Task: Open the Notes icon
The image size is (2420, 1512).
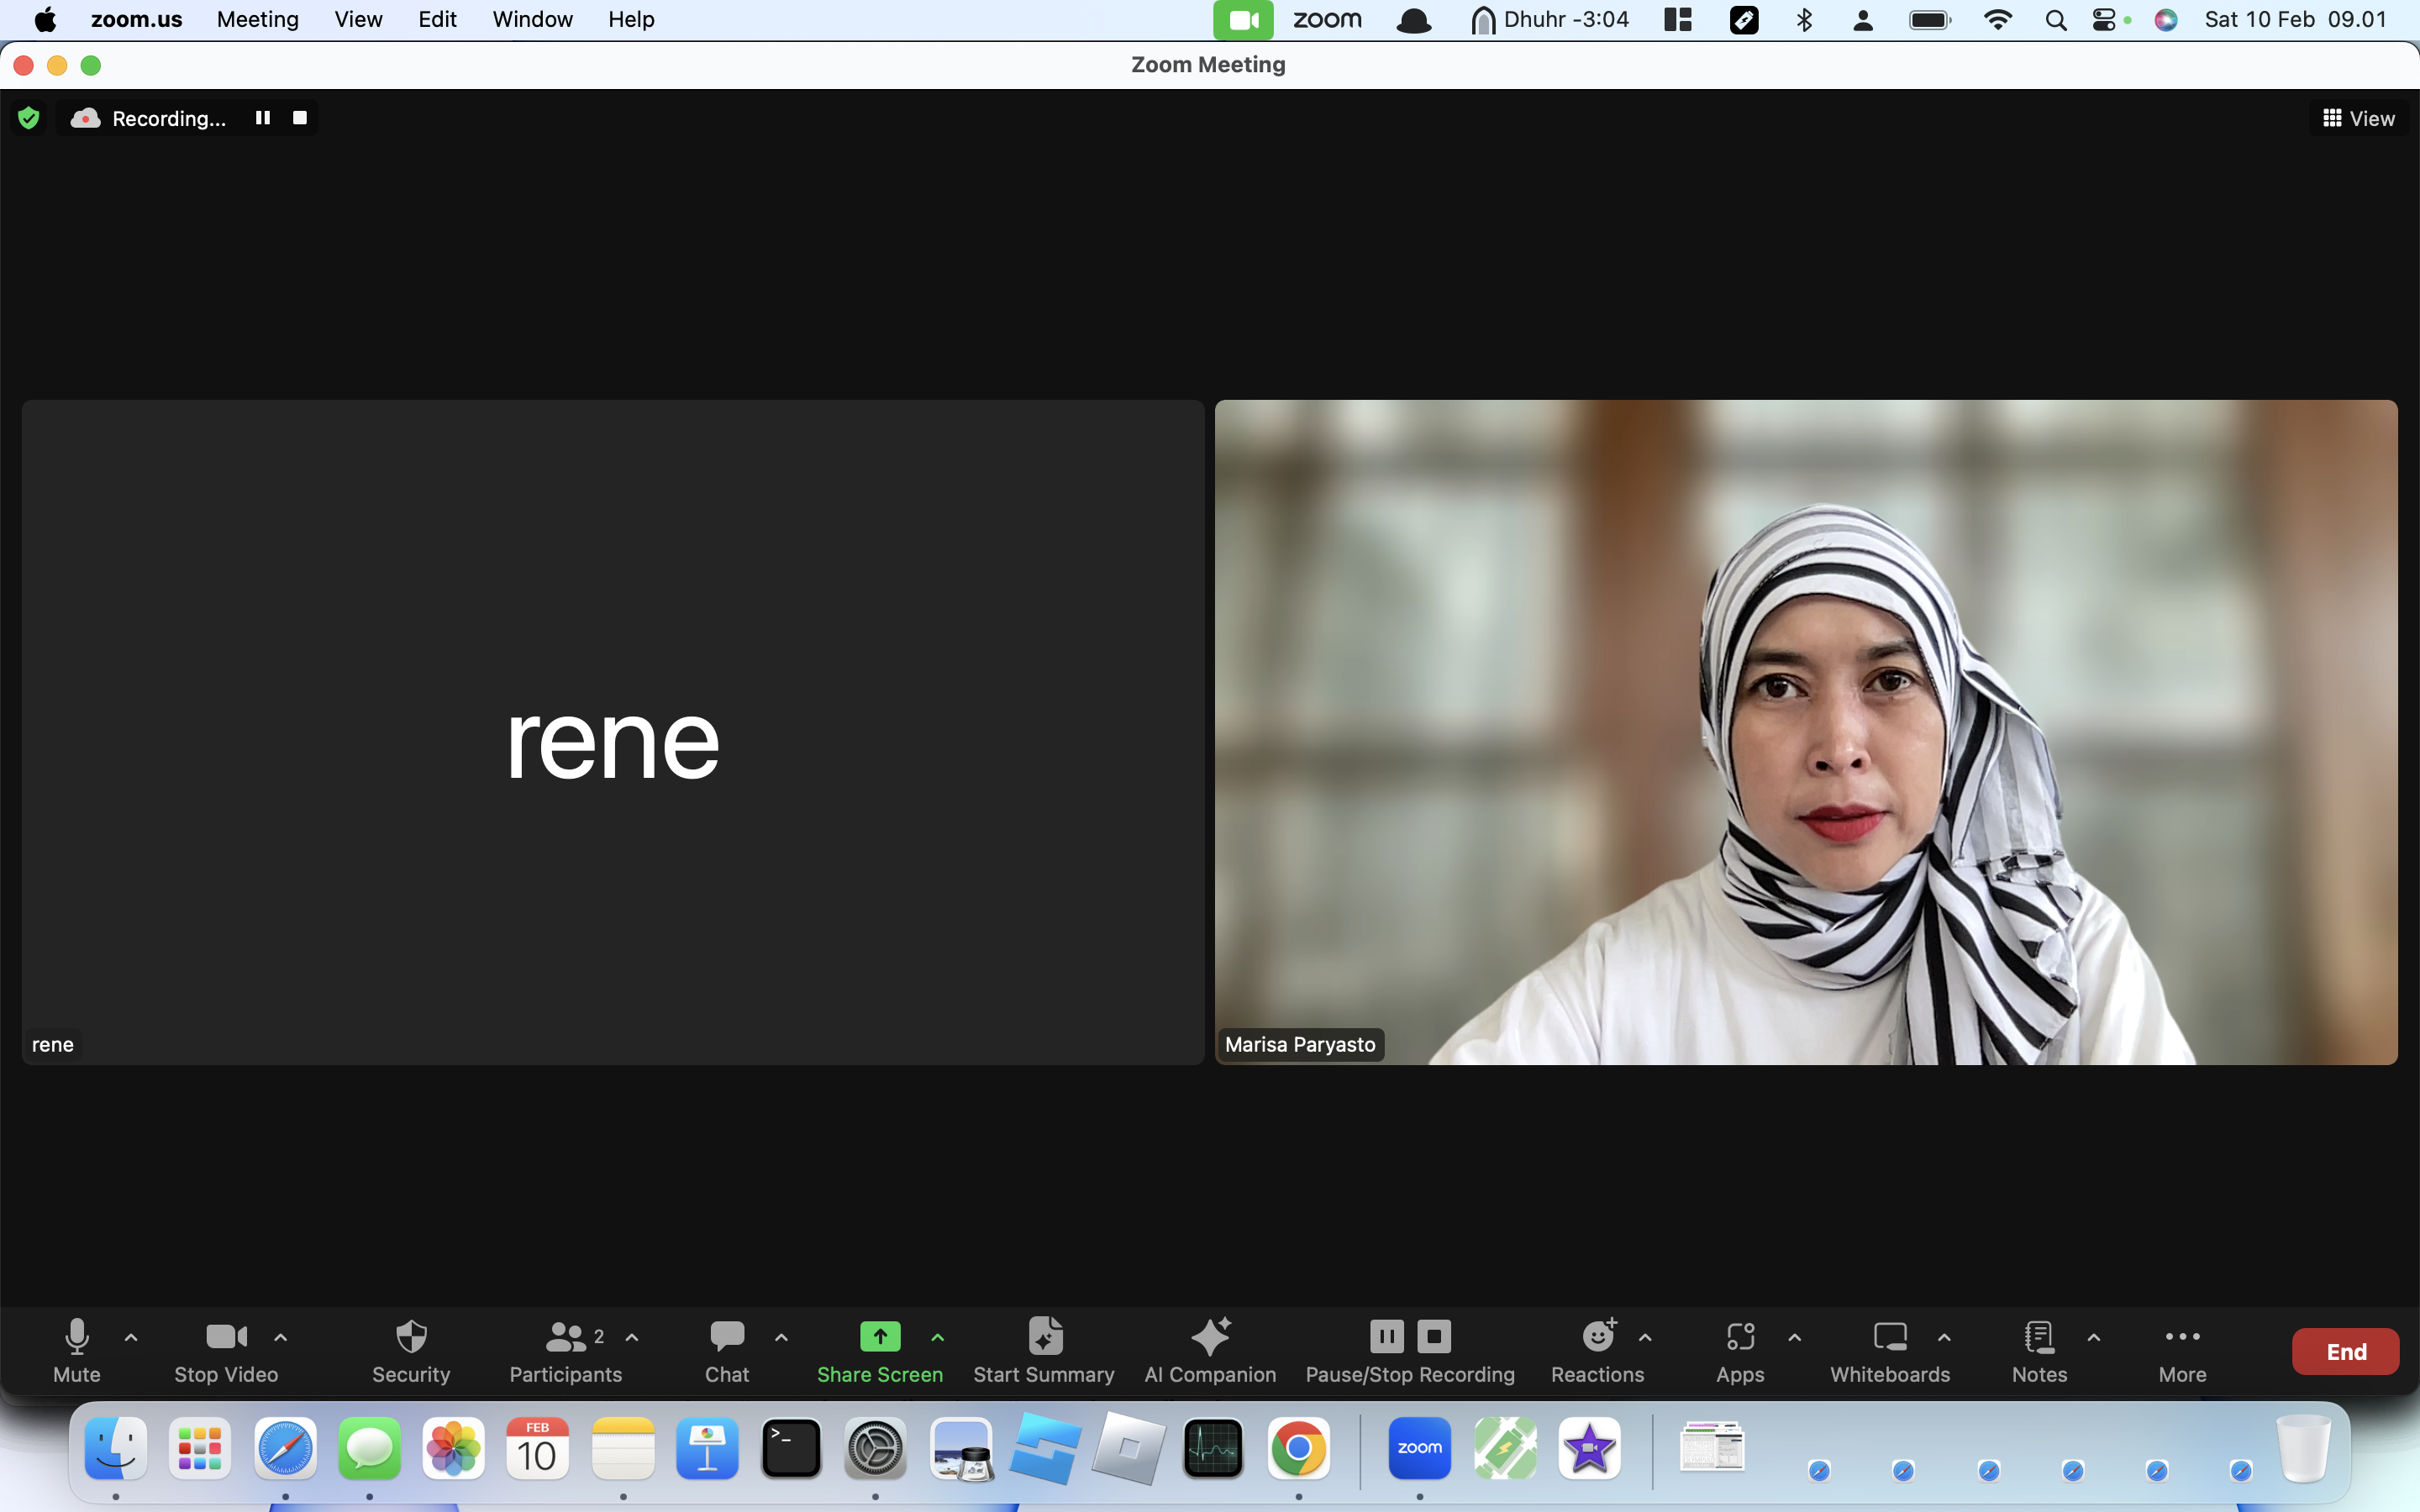Action: pyautogui.click(x=2039, y=1336)
